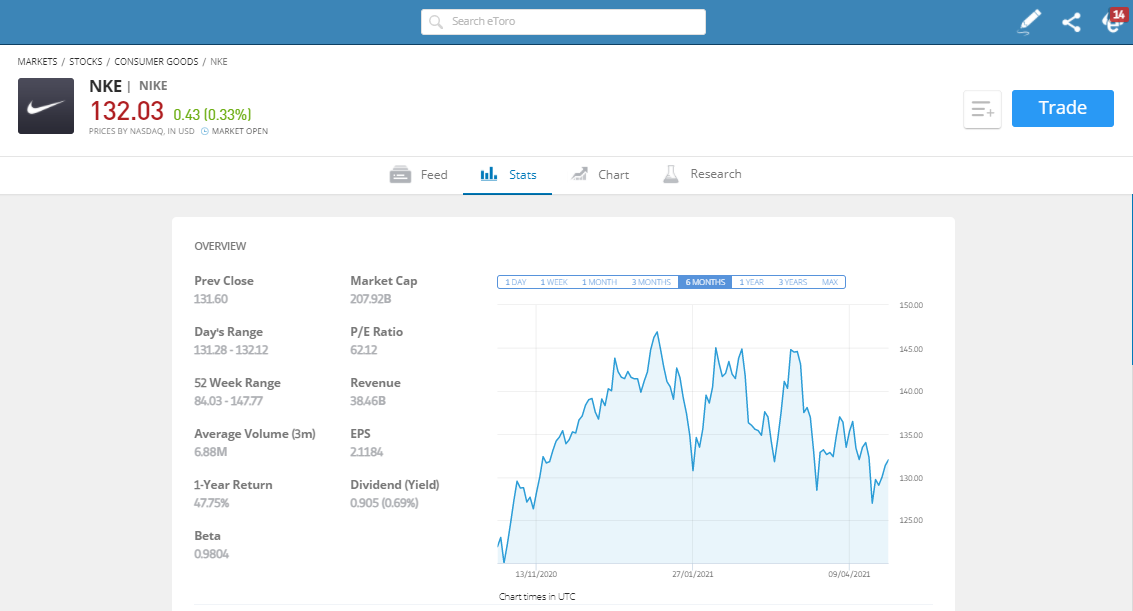The width and height of the screenshot is (1133, 611).
Task: Open the MARKETS breadcrumb link
Action: pyautogui.click(x=37, y=61)
